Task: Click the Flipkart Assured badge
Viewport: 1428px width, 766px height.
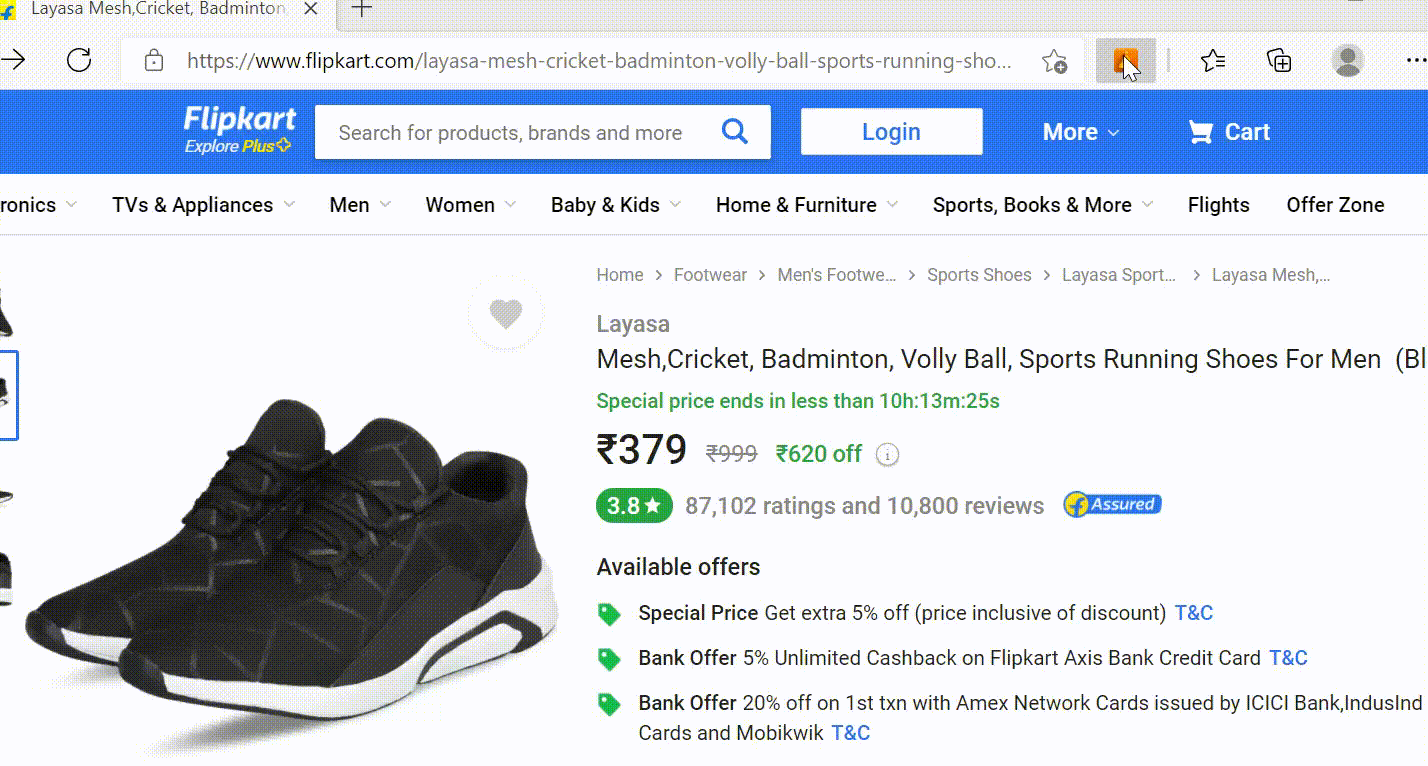Action: tap(1111, 505)
